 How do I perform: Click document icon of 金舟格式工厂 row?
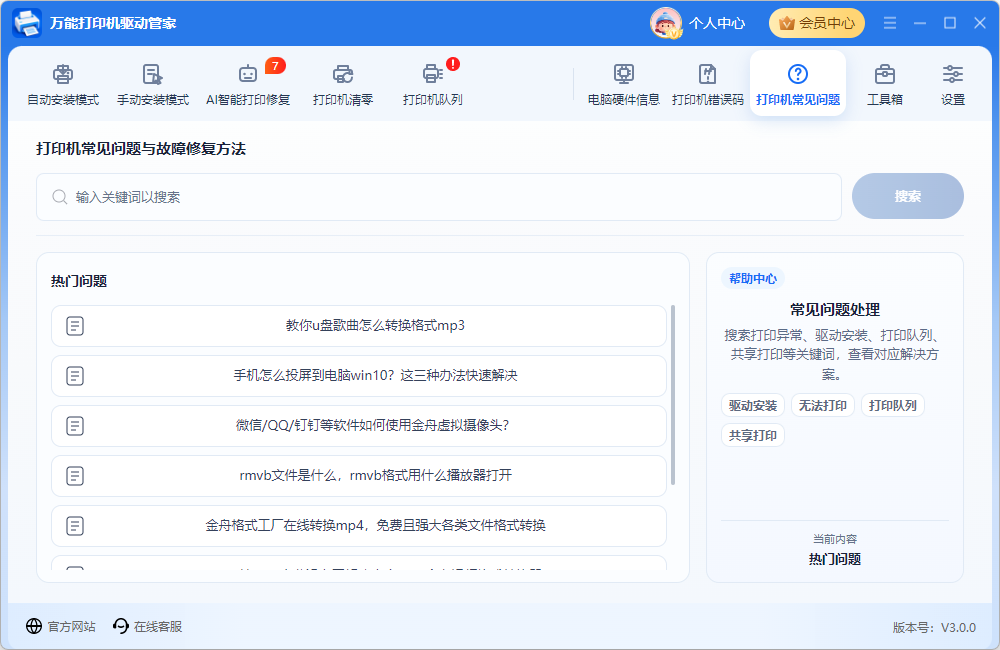(75, 526)
